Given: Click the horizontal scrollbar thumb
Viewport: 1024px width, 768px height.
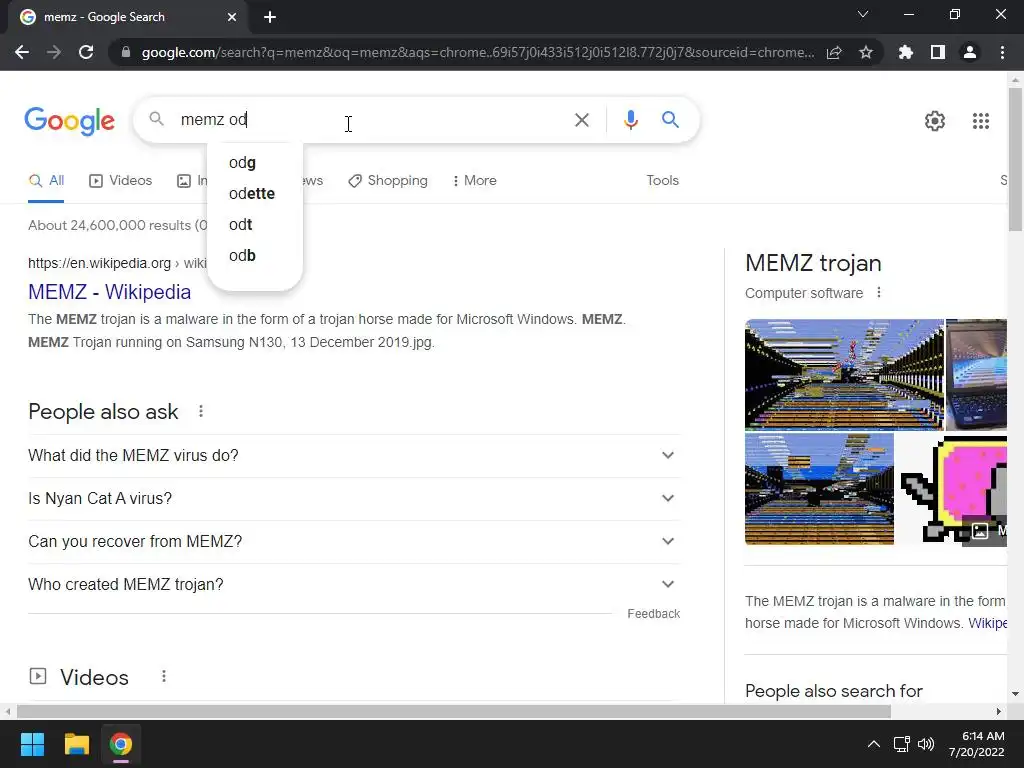Looking at the screenshot, I should (x=454, y=711).
